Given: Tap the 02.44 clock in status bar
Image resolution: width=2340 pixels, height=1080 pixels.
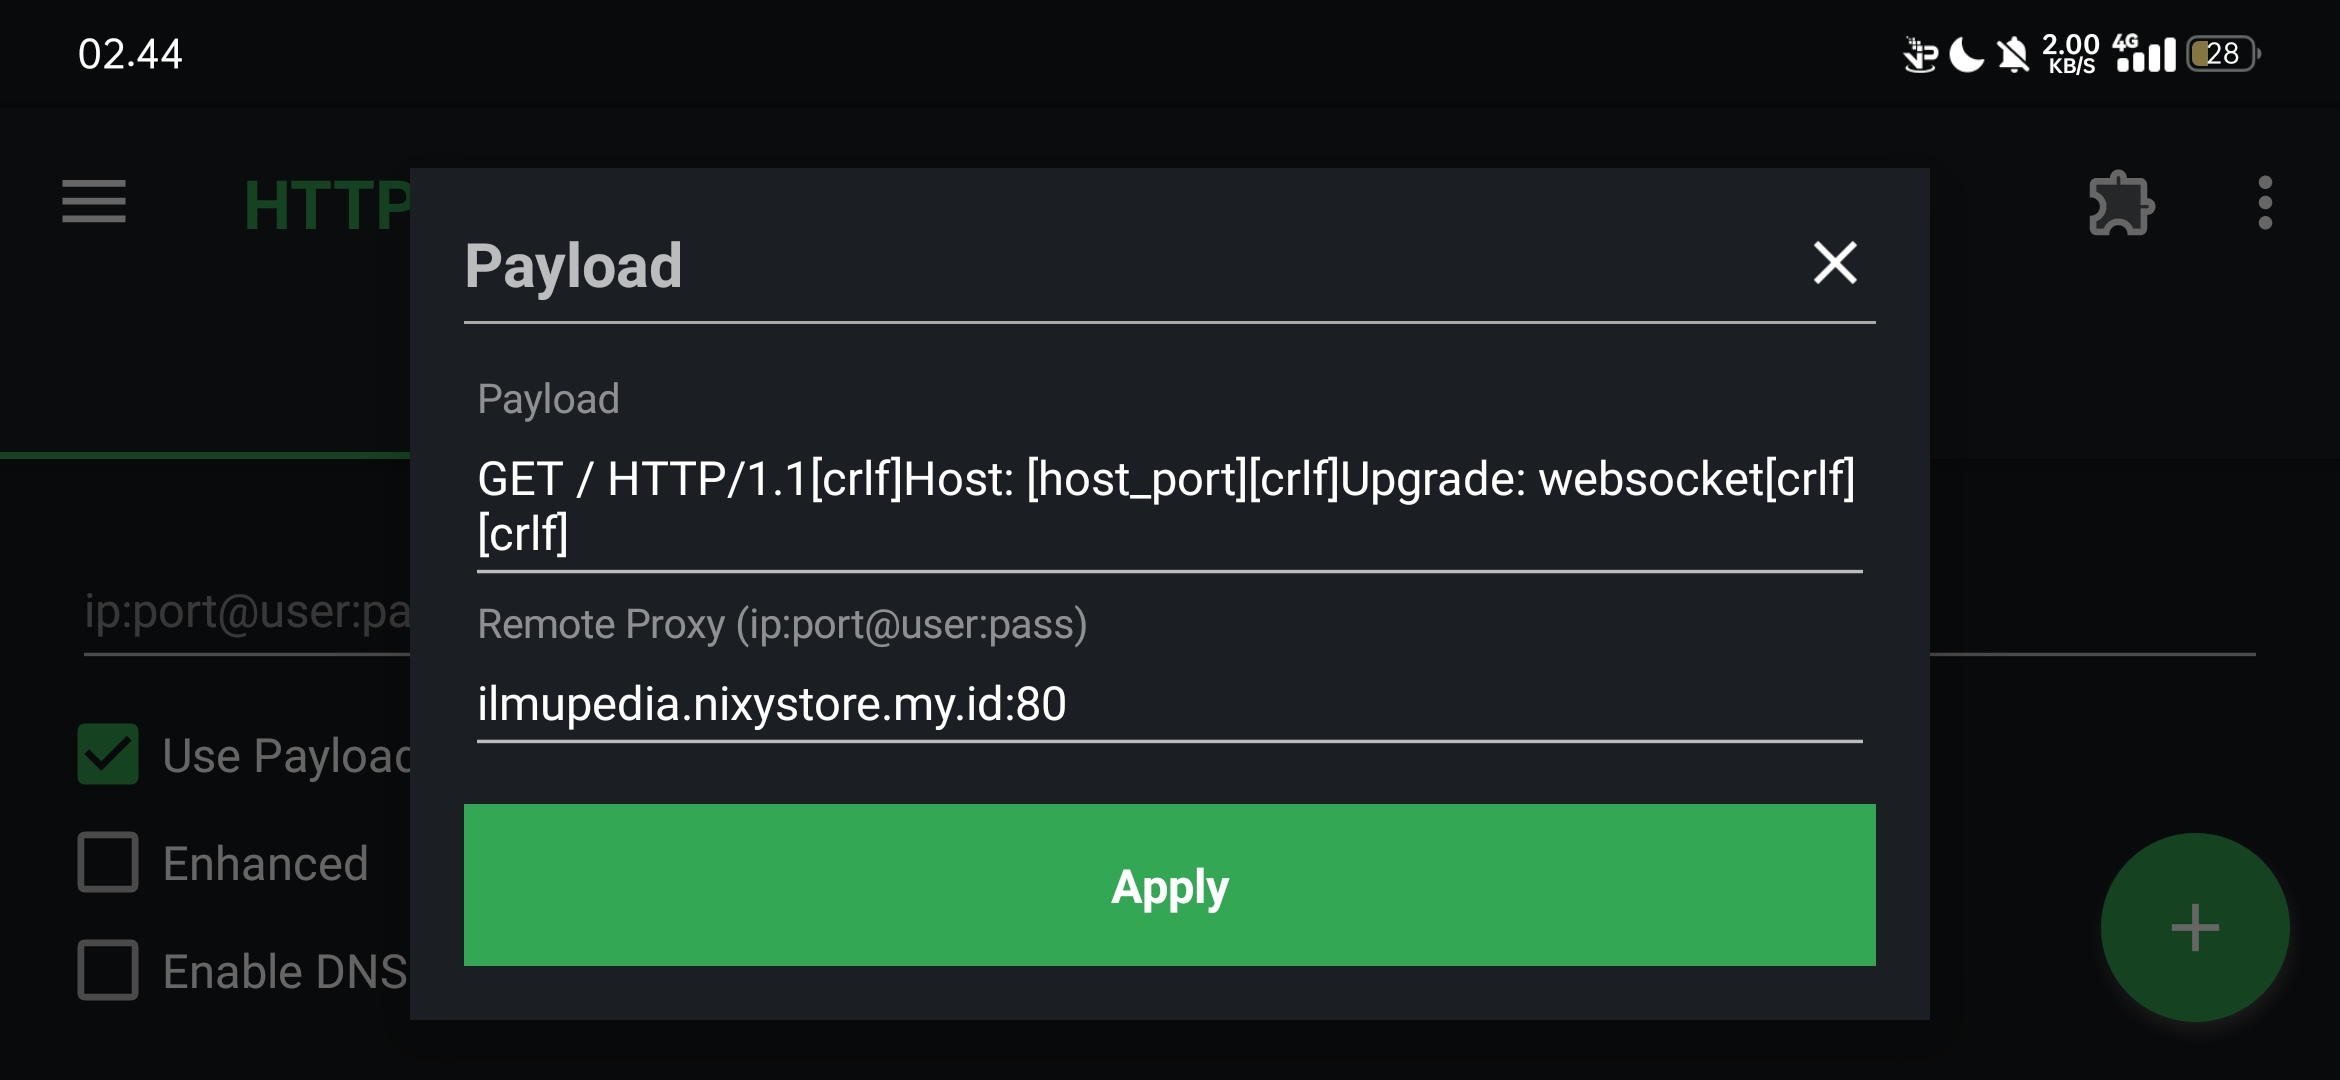Looking at the screenshot, I should [130, 54].
